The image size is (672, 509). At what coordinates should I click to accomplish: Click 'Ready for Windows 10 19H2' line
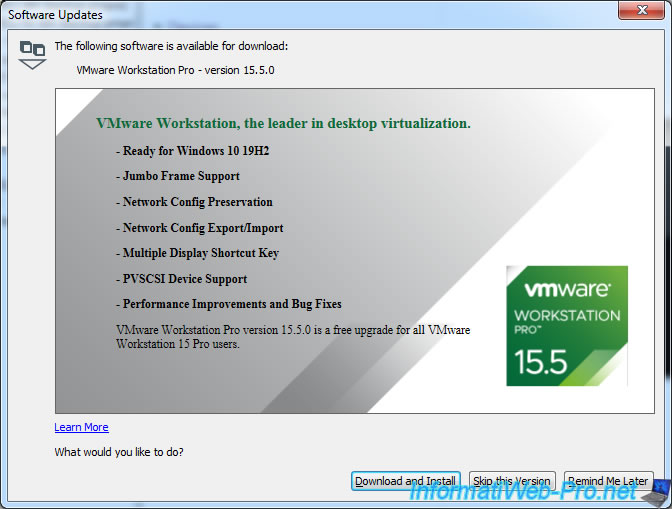point(192,151)
